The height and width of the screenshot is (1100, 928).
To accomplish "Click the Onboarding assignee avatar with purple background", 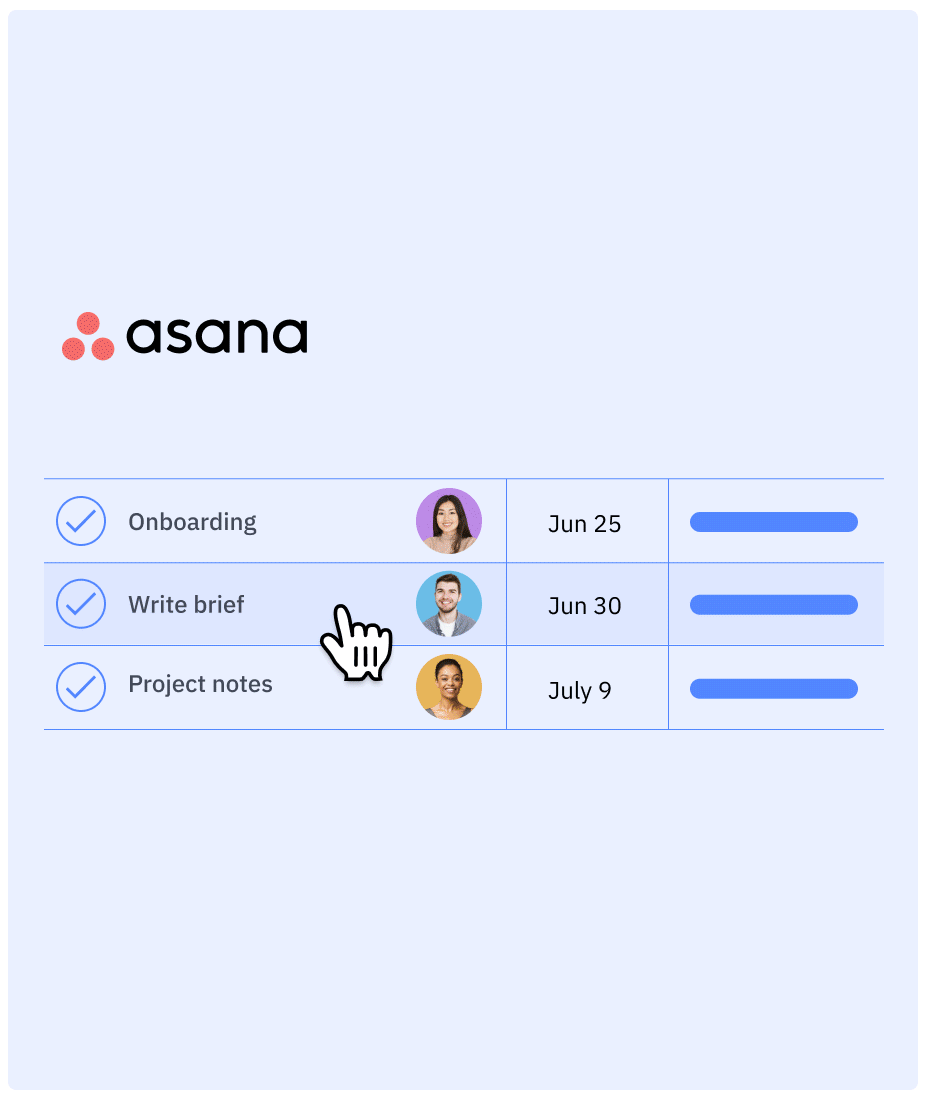I will click(x=449, y=521).
